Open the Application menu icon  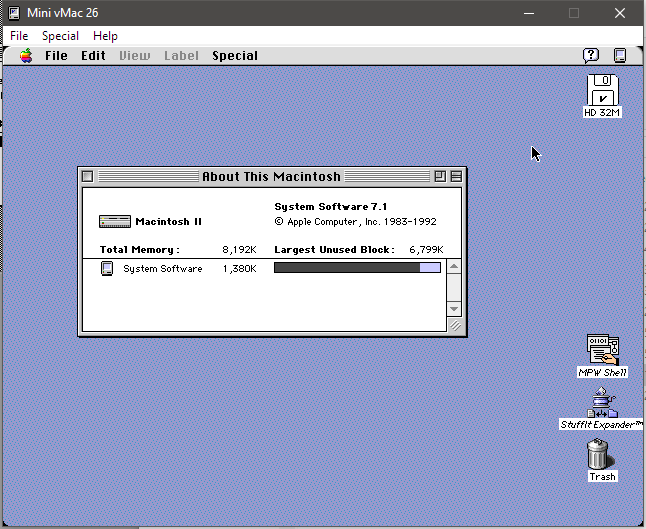620,55
